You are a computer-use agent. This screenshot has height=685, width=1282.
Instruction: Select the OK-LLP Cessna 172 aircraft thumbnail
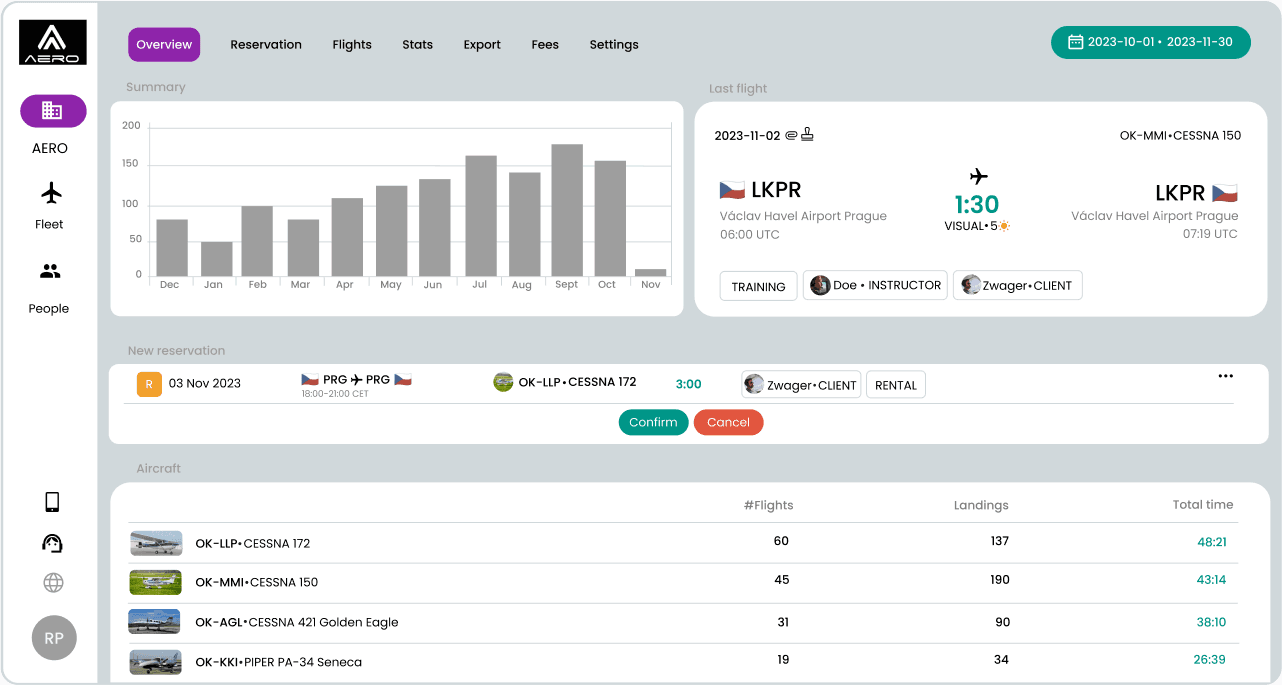(156, 543)
